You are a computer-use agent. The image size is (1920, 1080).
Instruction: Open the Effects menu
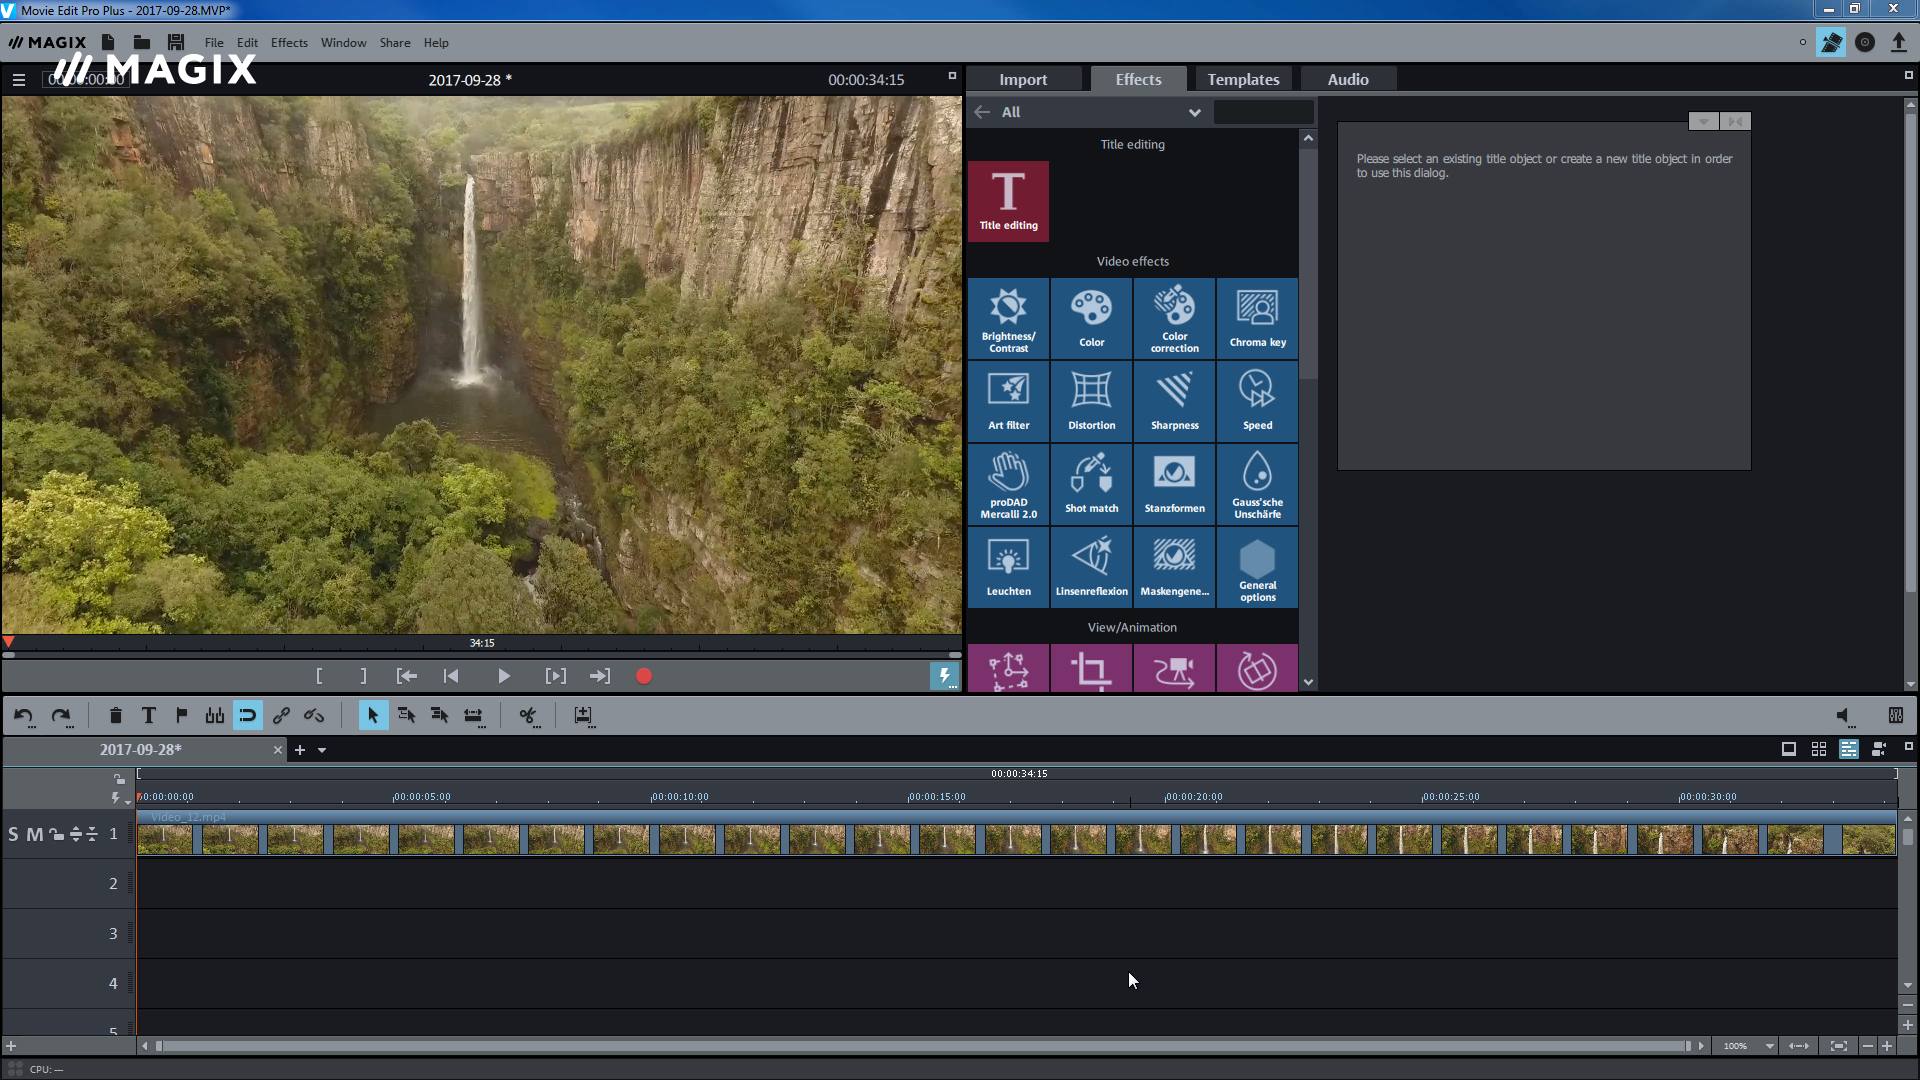tap(287, 42)
